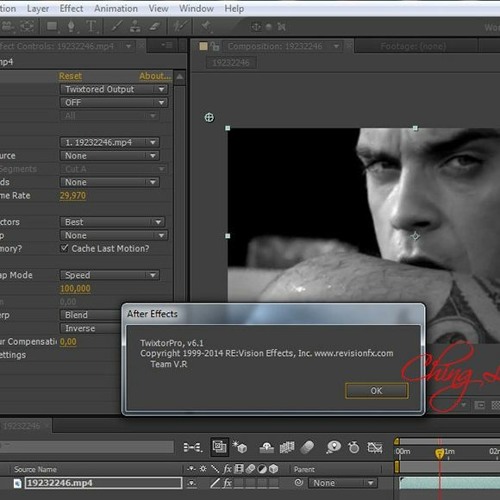Open the Layer menu
500x500 pixels.
click(38, 8)
